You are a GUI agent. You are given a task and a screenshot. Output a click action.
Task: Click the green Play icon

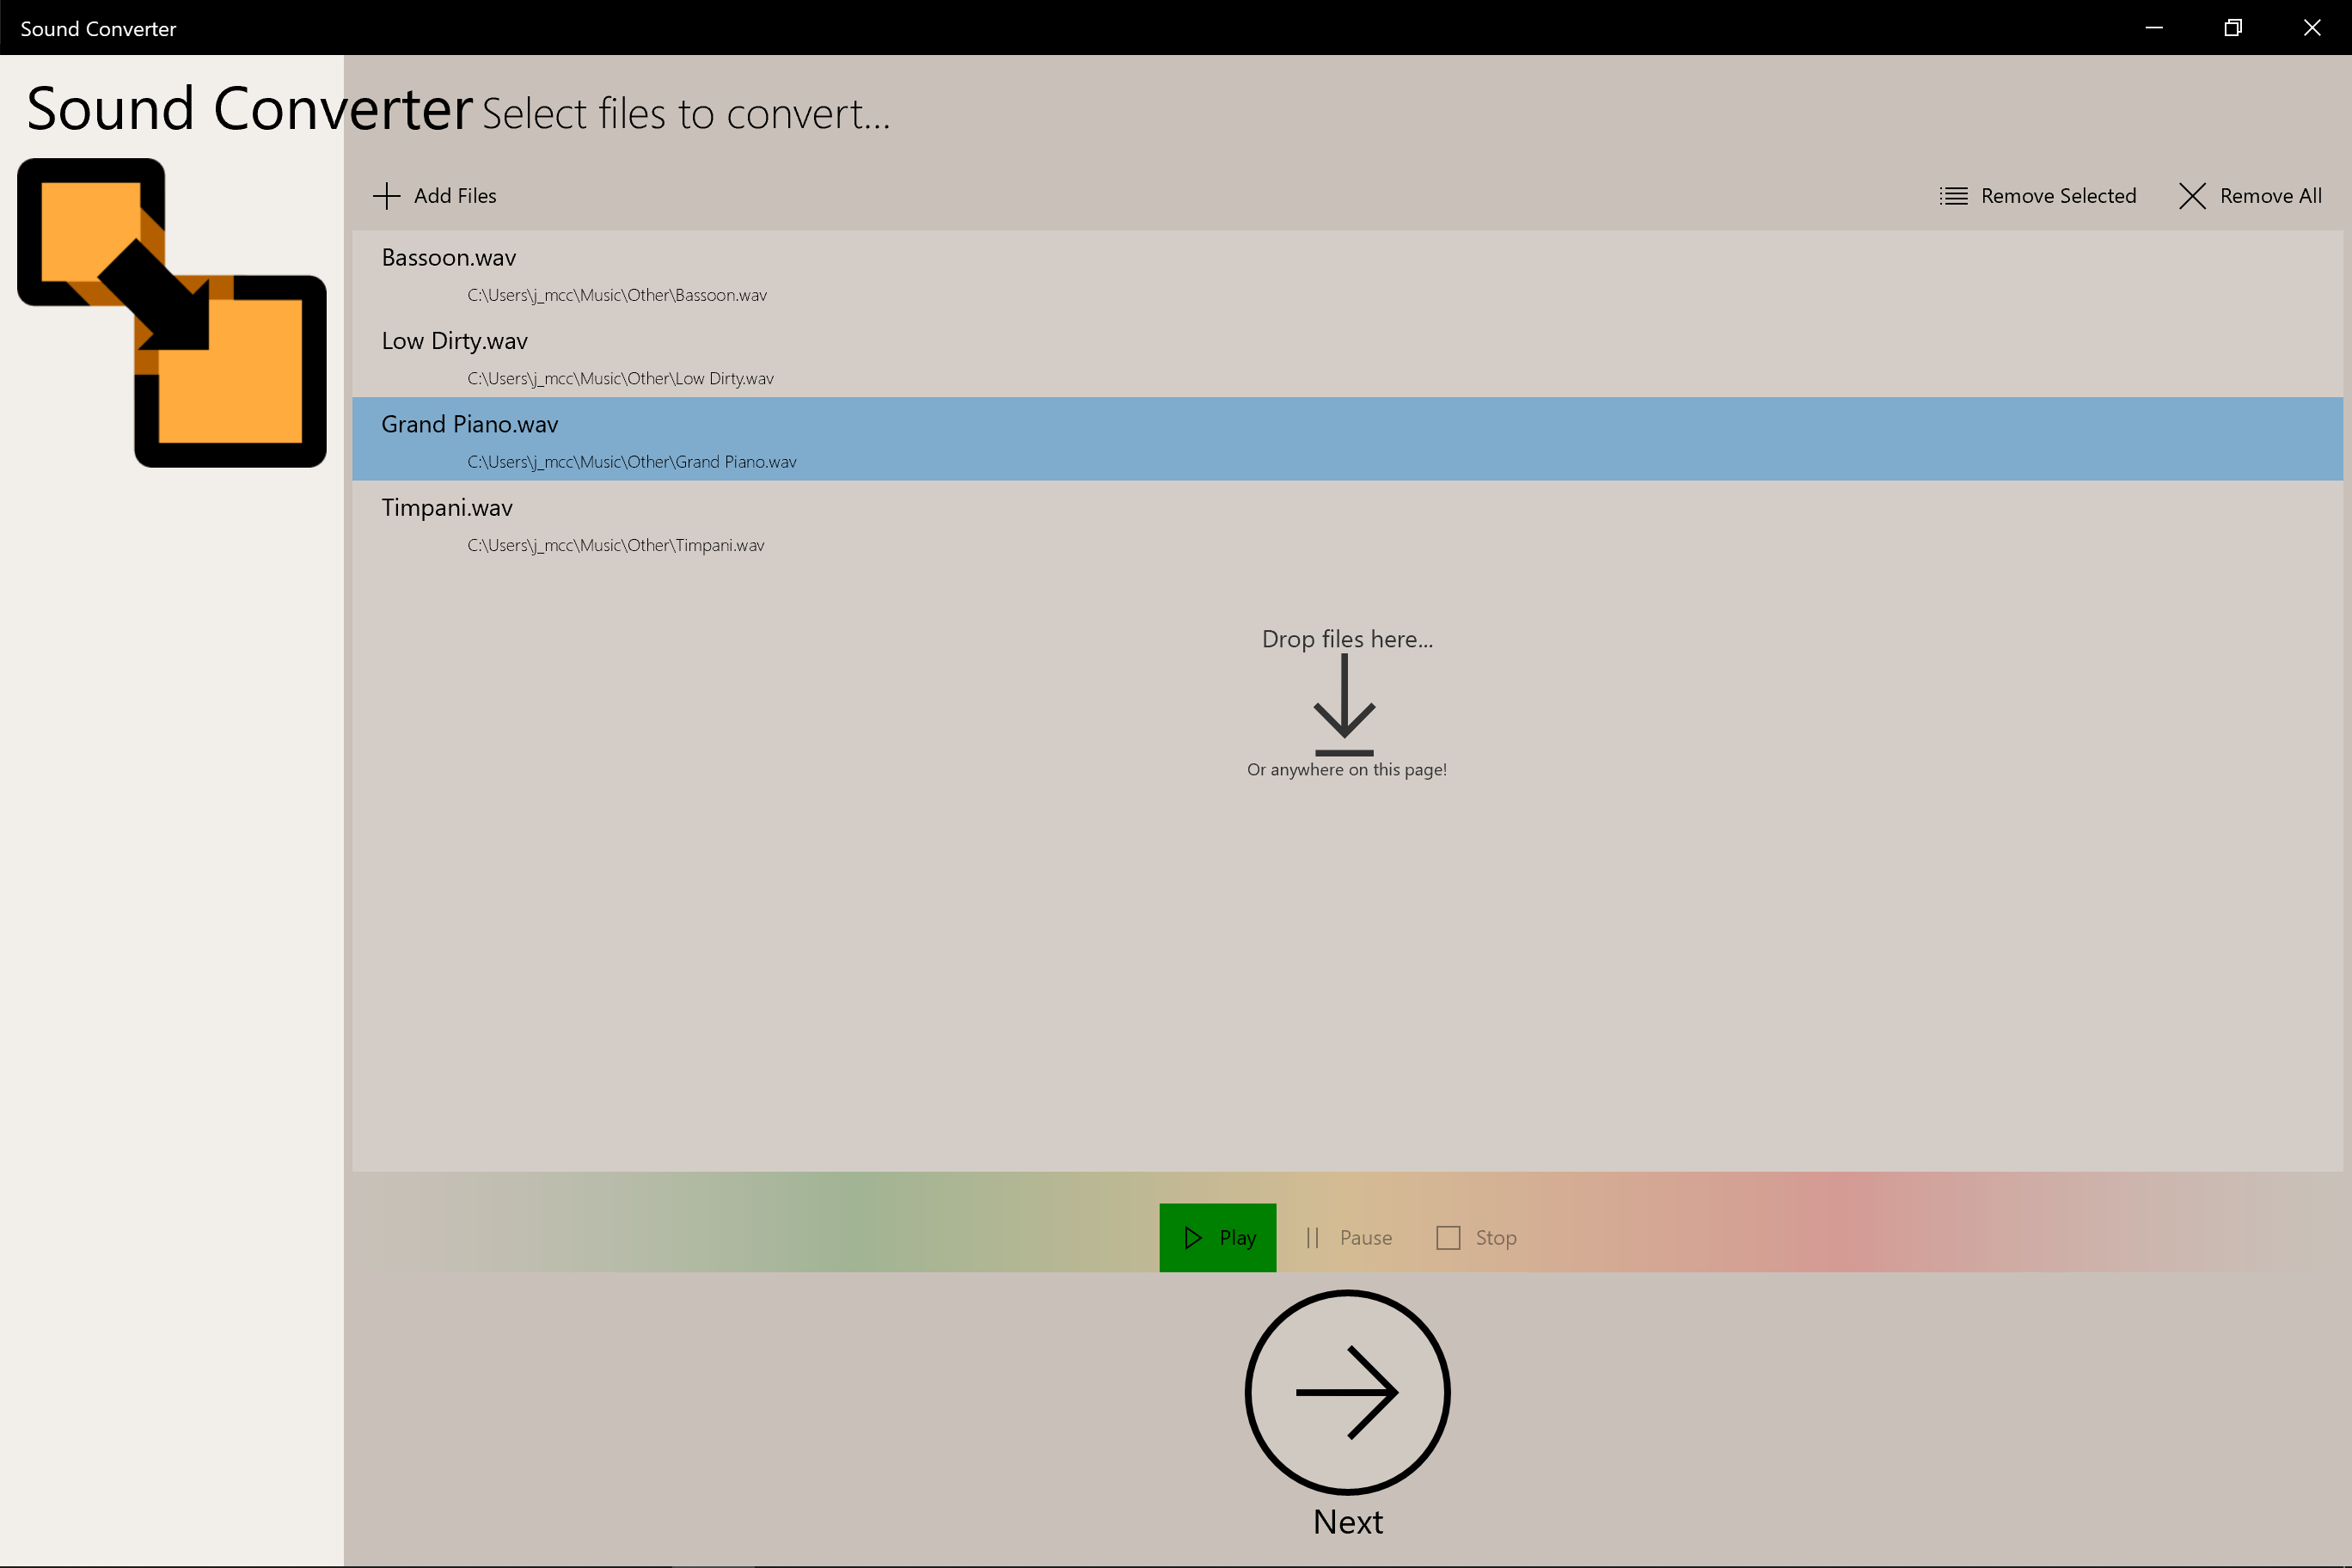point(1193,1237)
